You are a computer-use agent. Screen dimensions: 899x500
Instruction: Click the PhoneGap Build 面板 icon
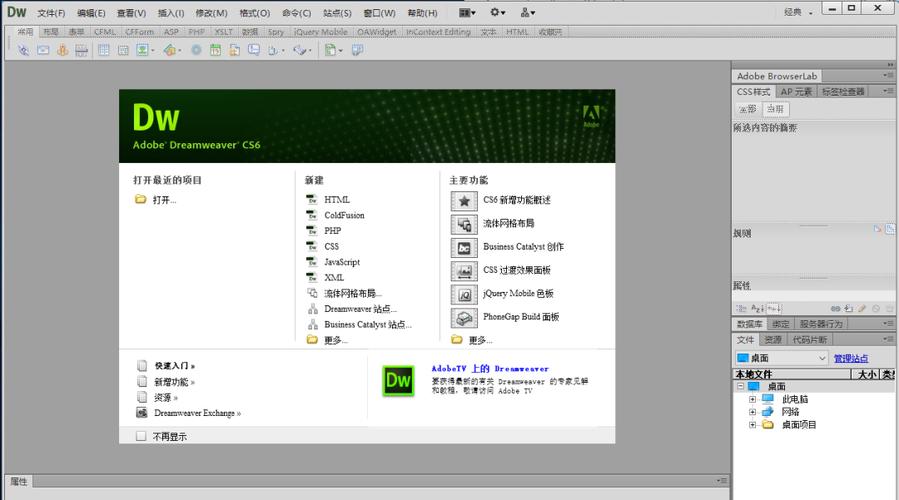464,318
